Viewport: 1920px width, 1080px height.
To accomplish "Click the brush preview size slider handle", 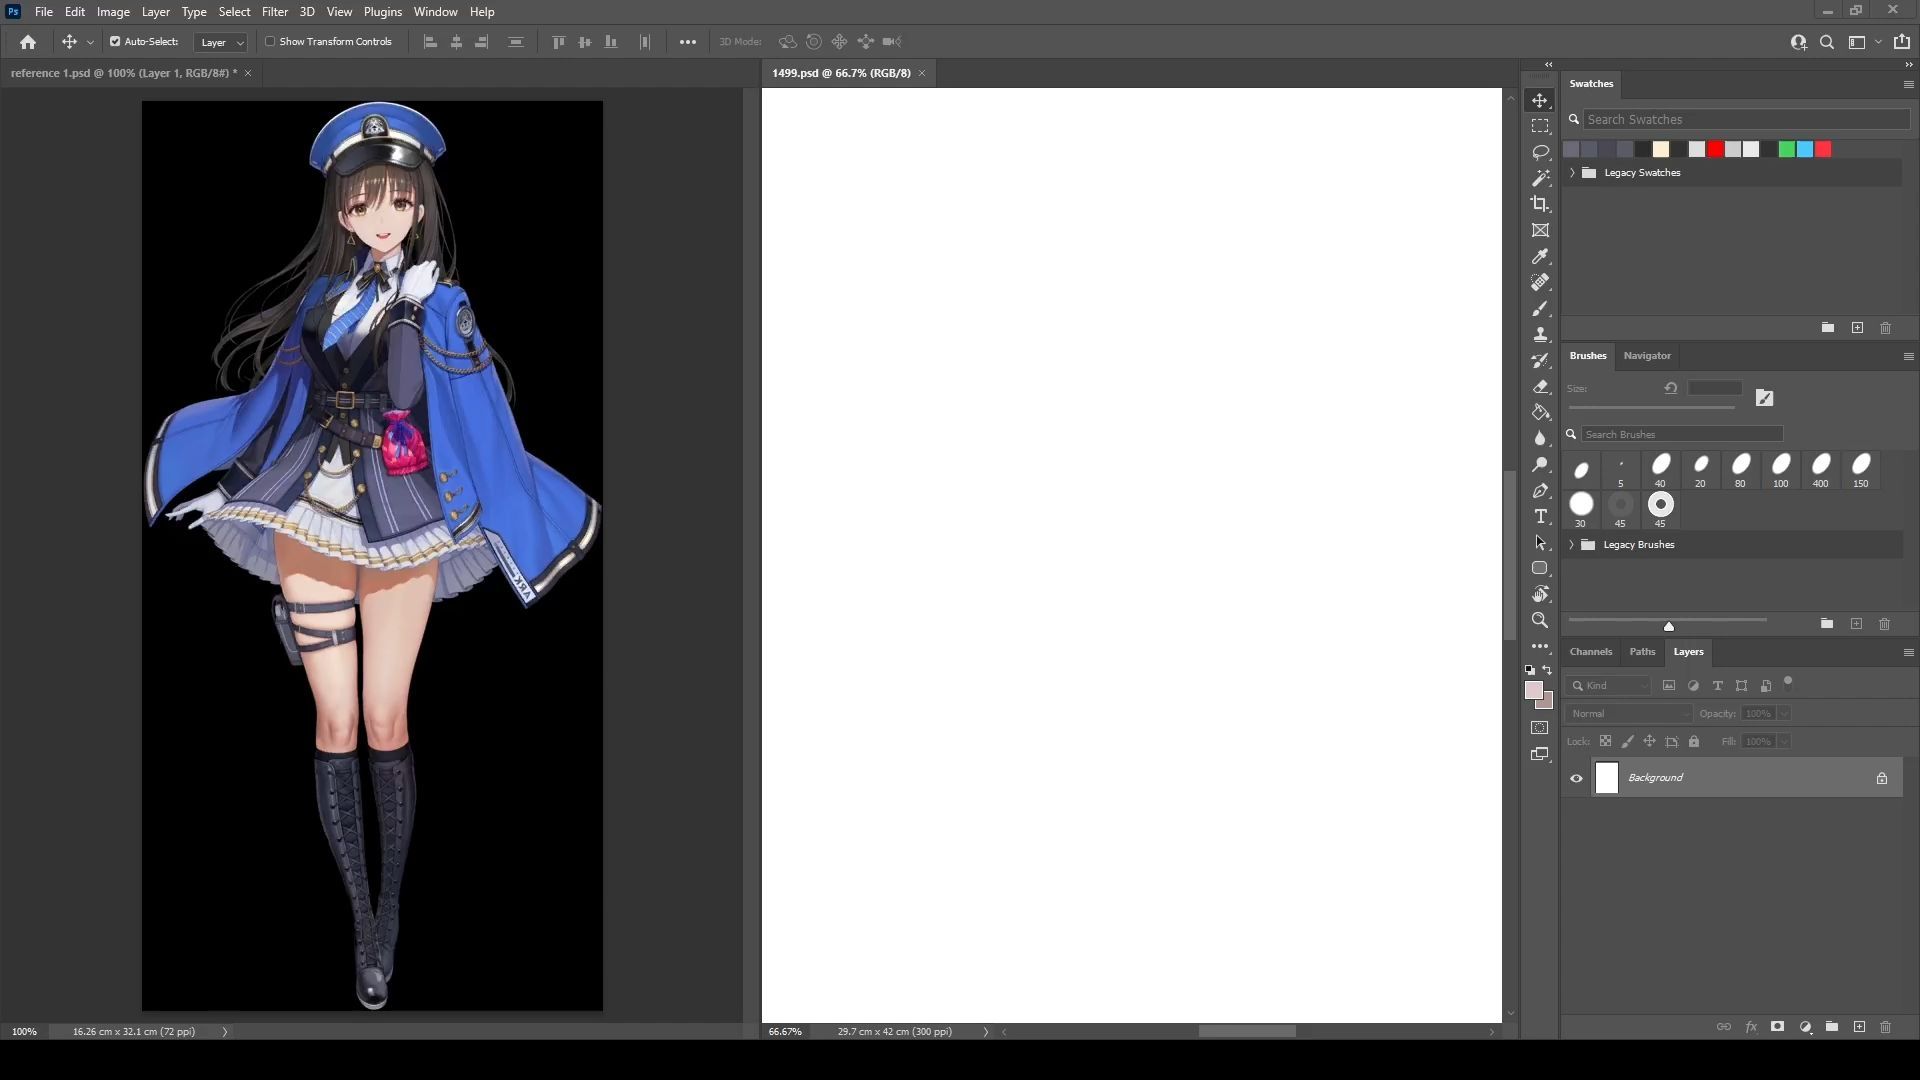I will [1668, 626].
